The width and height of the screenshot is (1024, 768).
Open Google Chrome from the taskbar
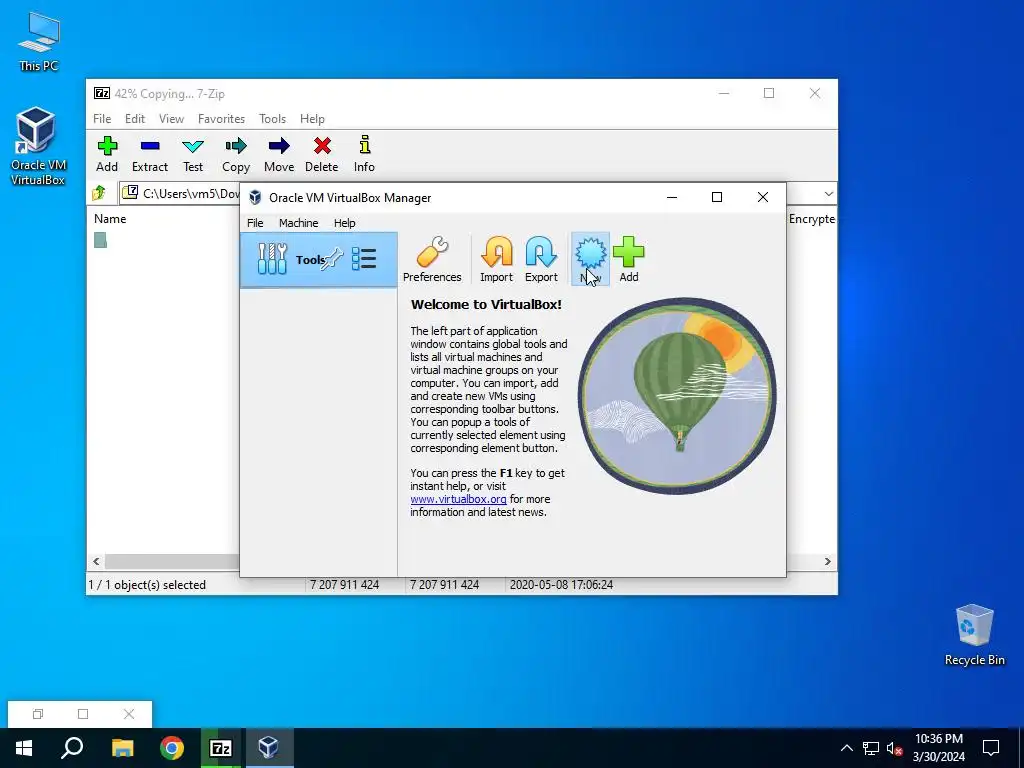point(172,748)
